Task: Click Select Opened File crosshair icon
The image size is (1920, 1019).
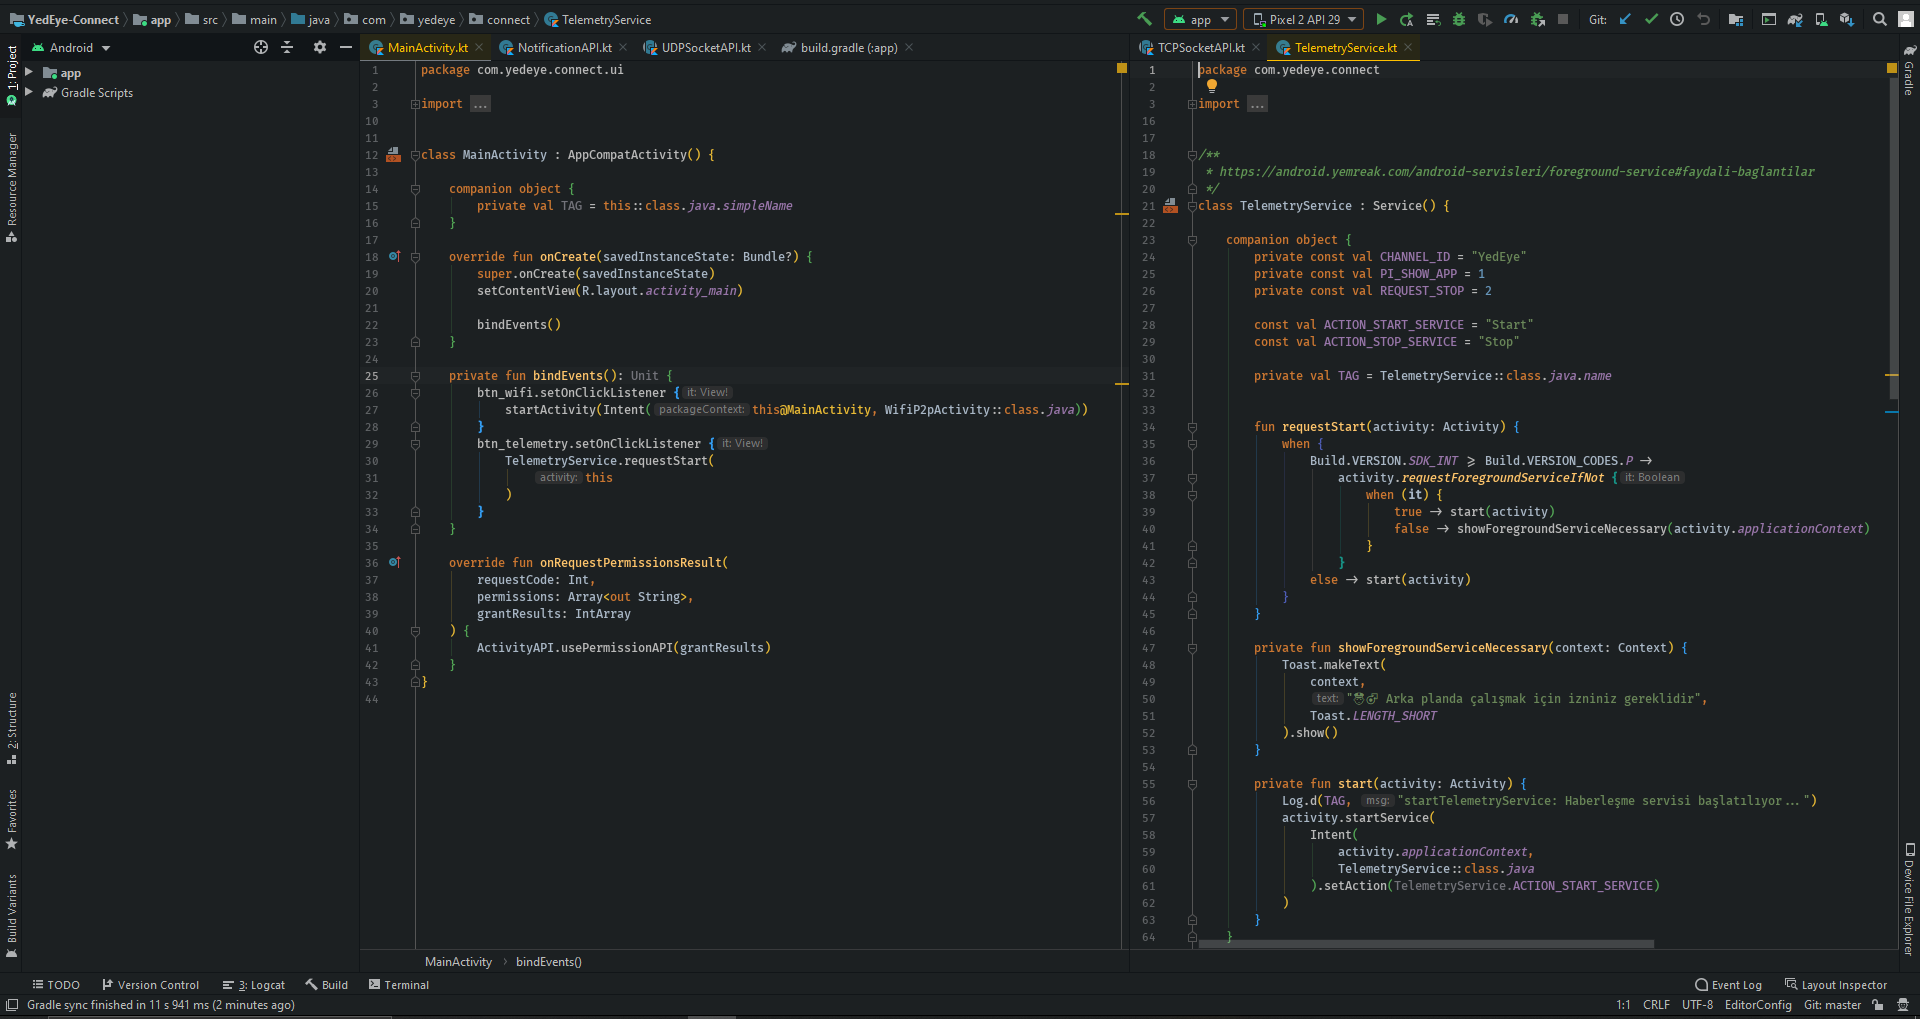Action: [x=261, y=47]
